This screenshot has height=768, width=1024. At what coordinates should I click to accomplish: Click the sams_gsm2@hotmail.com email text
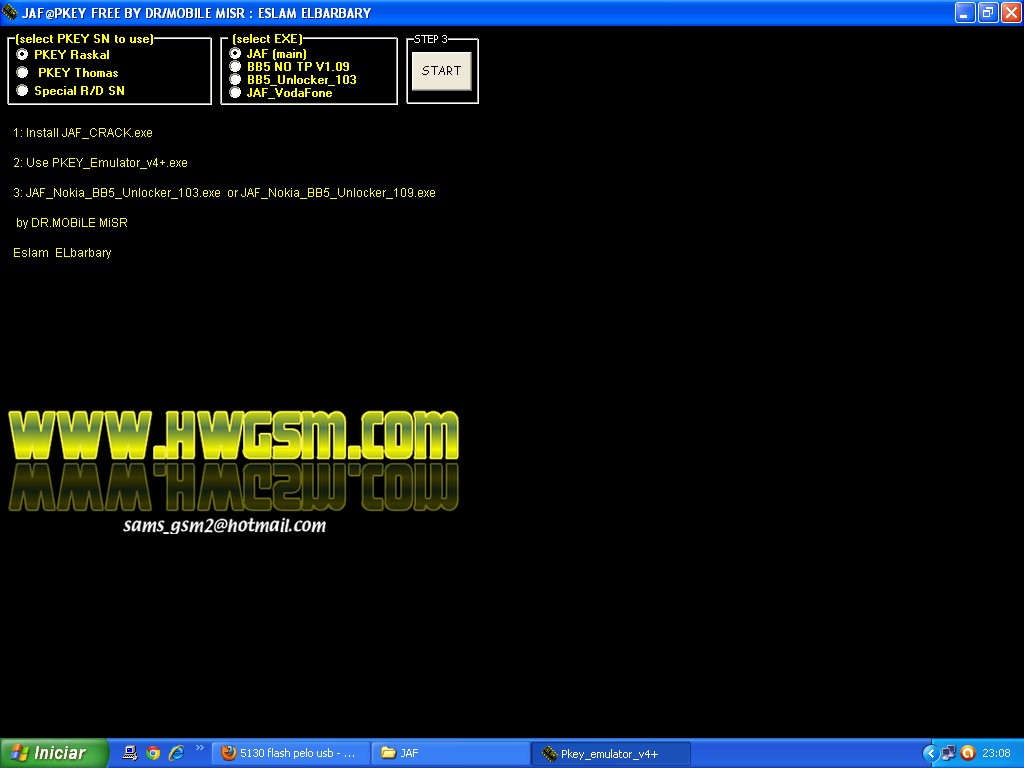[x=225, y=526]
